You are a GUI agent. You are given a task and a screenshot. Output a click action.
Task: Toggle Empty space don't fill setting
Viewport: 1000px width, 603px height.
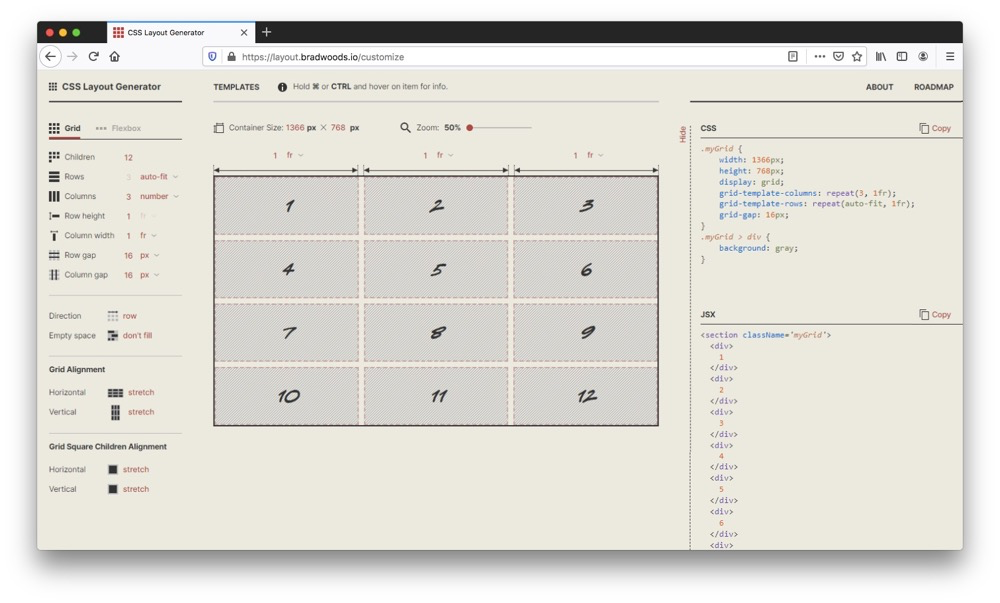(x=130, y=336)
